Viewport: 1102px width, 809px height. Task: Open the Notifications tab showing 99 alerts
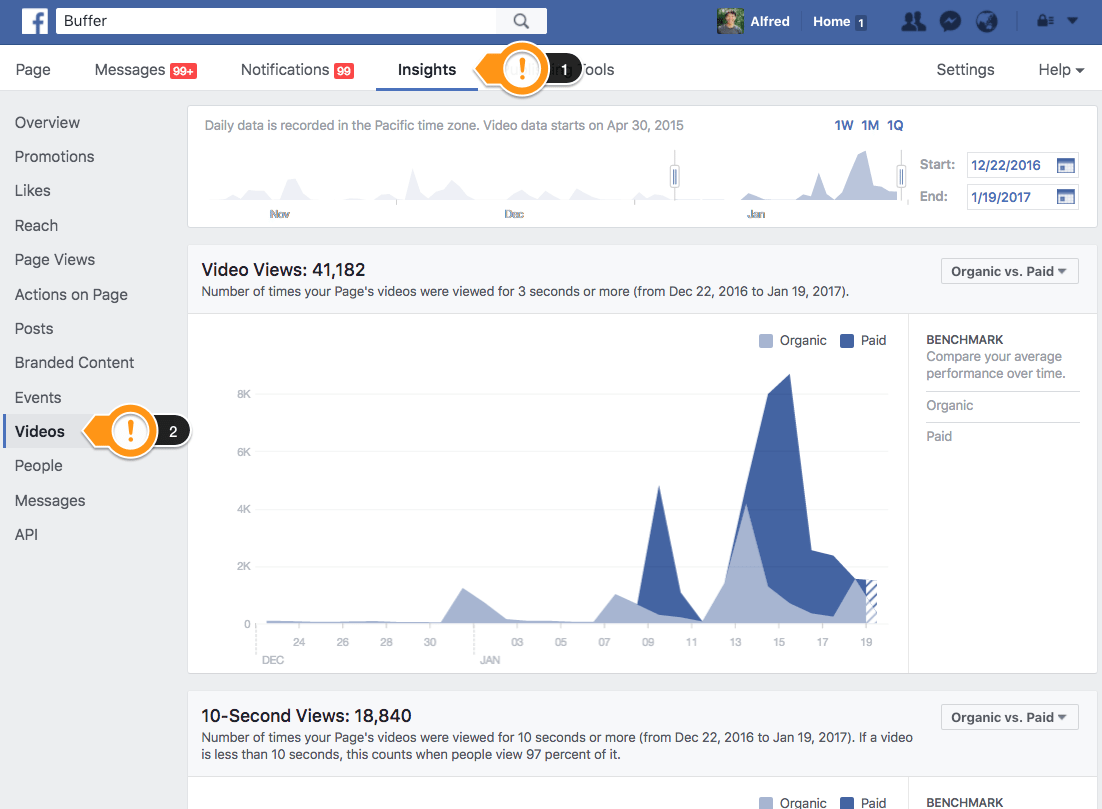coord(297,69)
